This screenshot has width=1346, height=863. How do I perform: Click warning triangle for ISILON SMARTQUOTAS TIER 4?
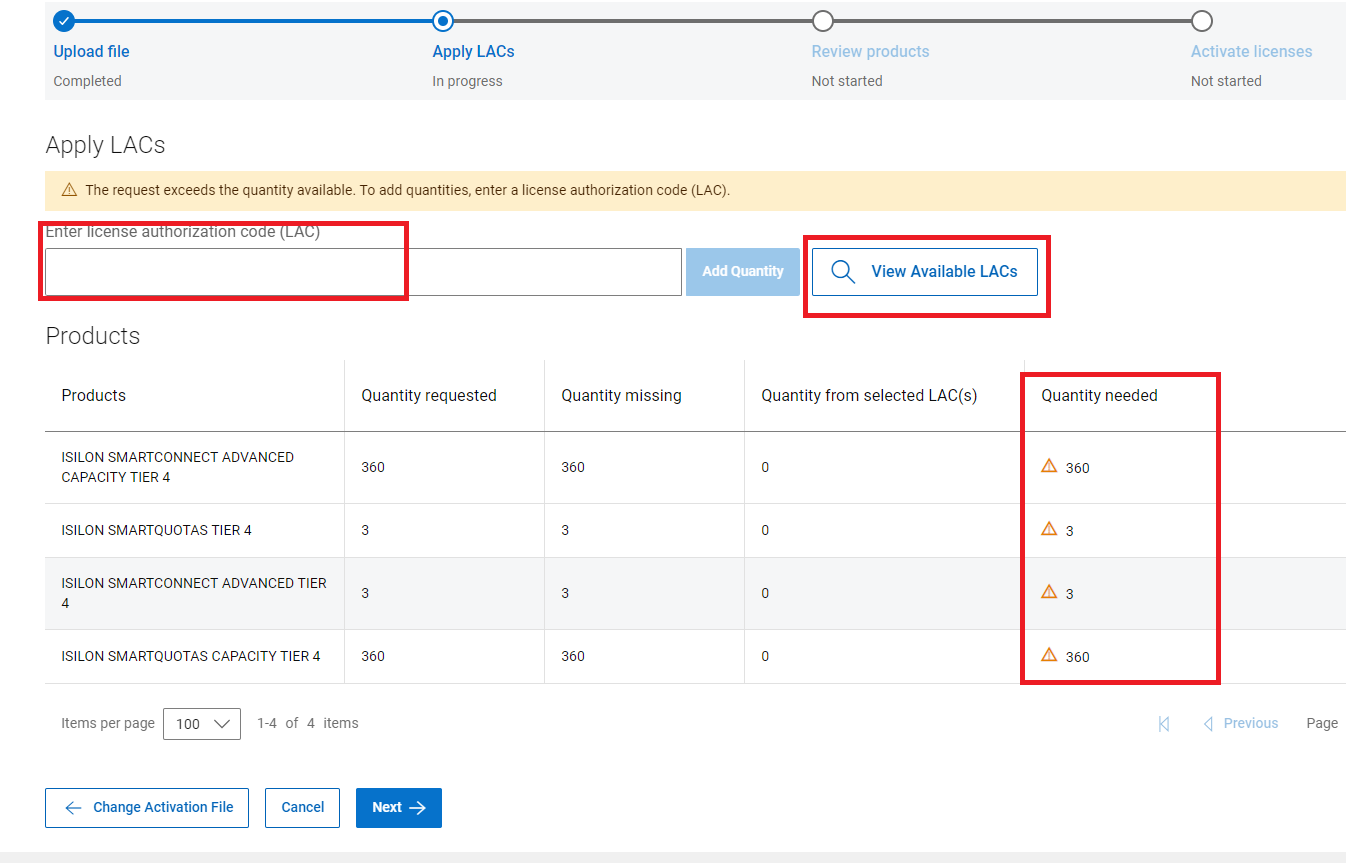point(1049,529)
